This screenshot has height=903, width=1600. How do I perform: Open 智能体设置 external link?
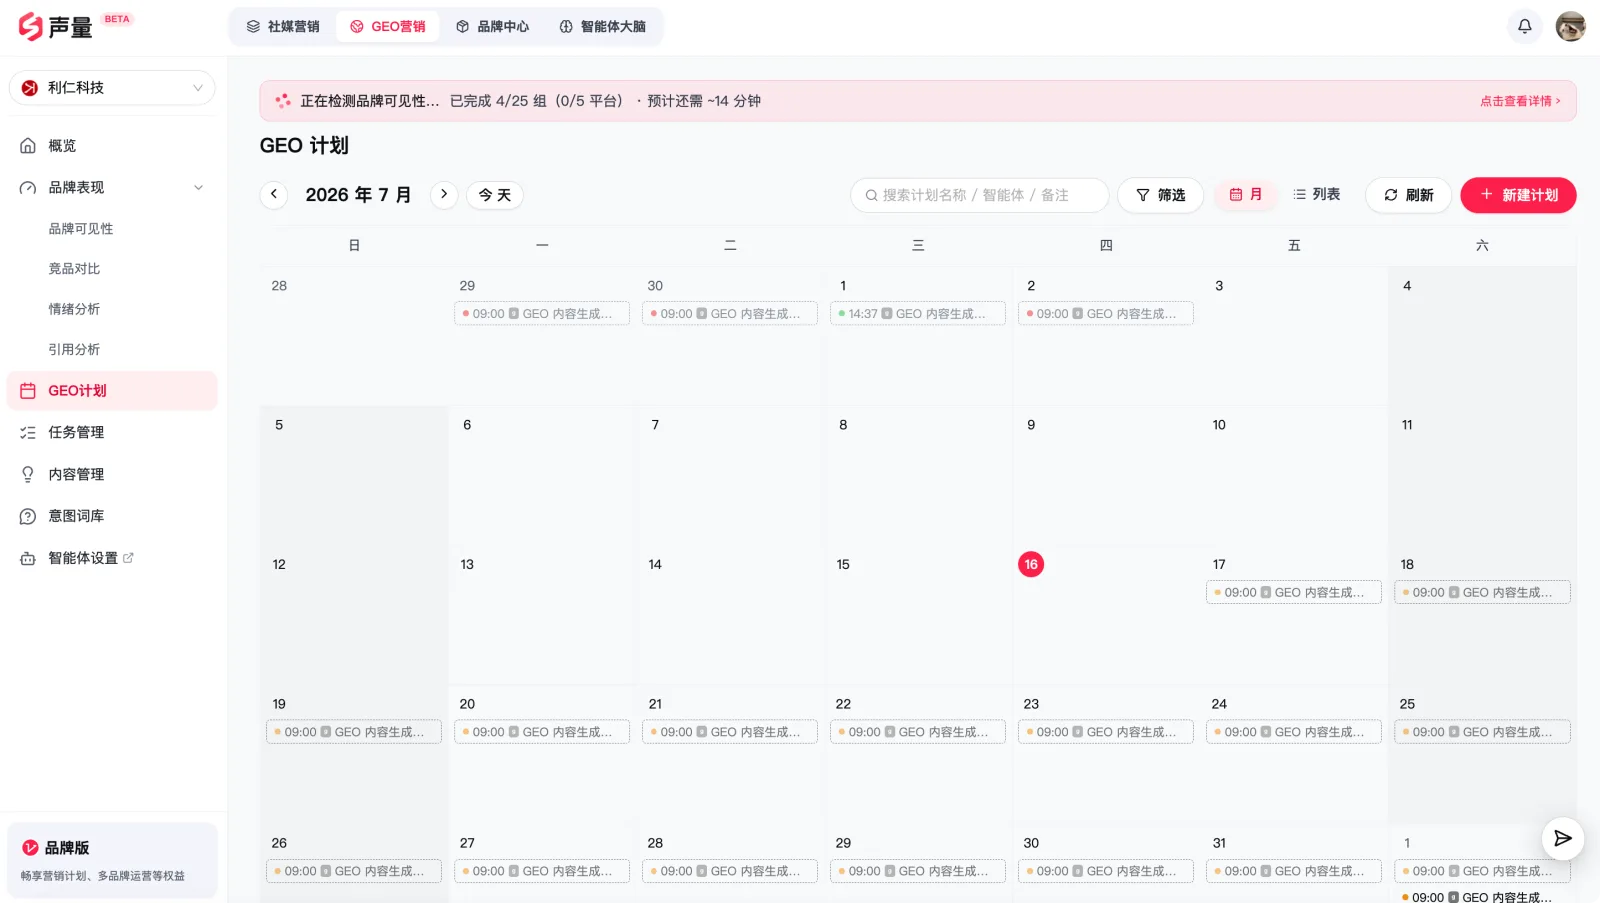112,558
